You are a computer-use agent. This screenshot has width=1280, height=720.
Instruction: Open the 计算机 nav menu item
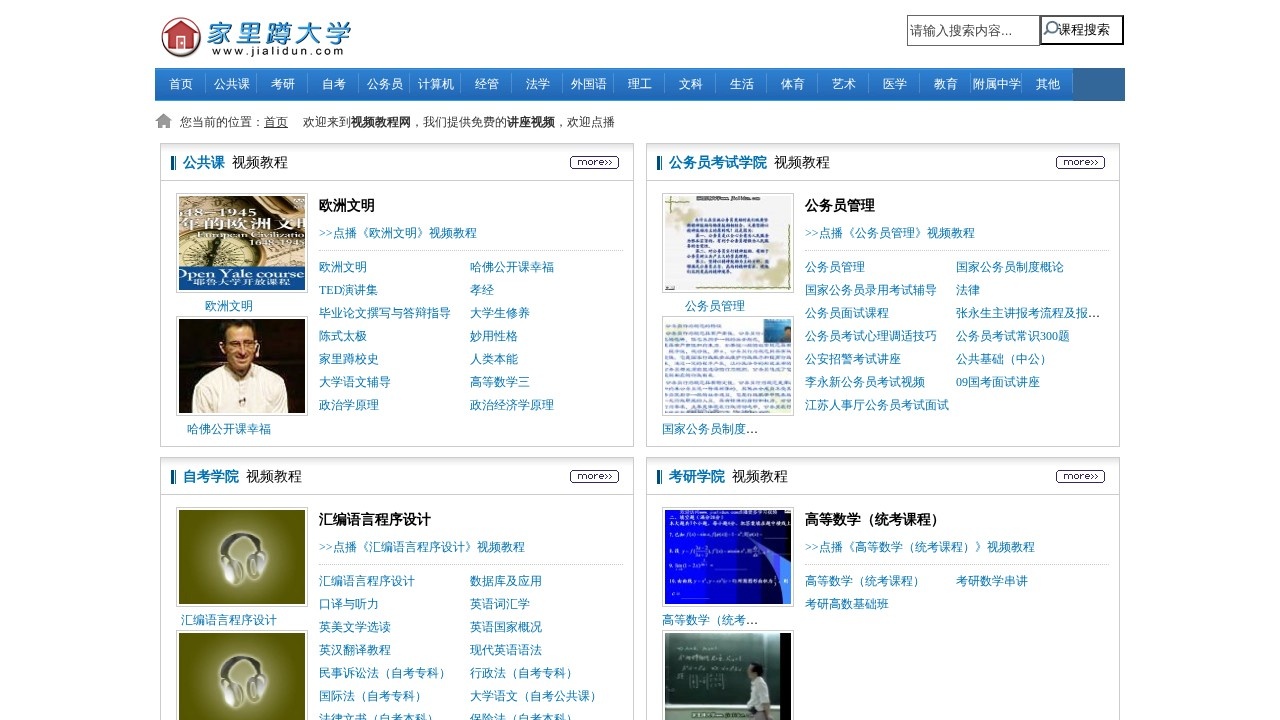click(436, 84)
